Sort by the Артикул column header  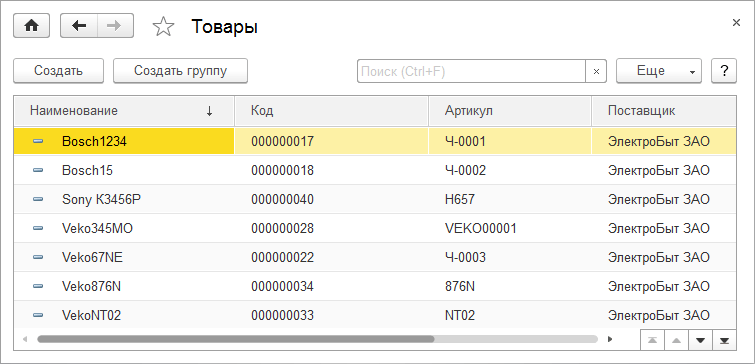509,111
